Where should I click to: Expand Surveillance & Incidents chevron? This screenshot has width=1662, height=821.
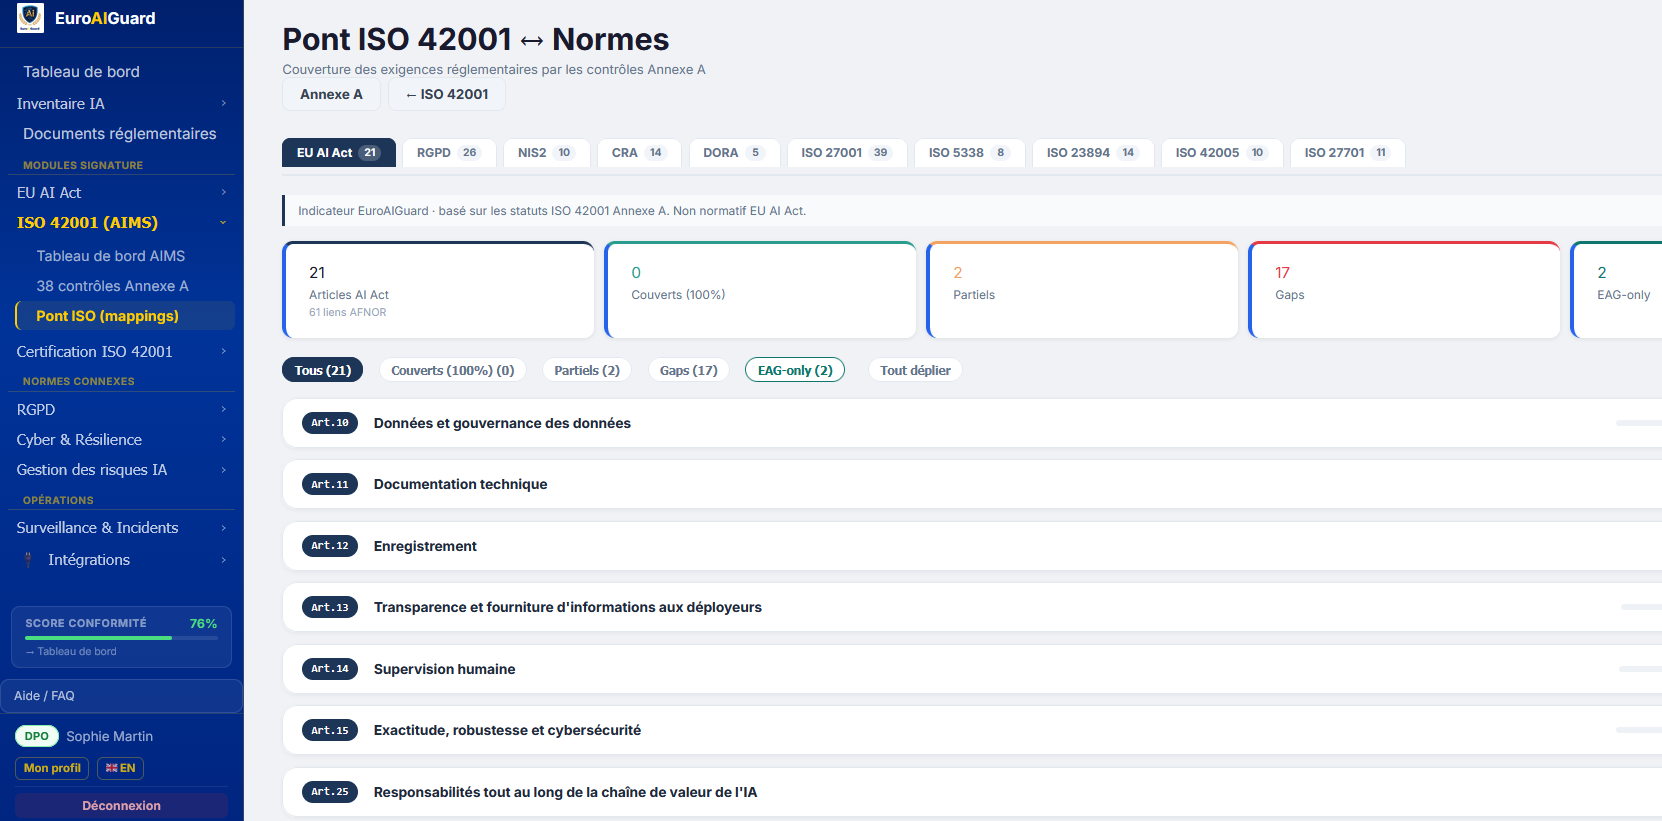pyautogui.click(x=223, y=528)
